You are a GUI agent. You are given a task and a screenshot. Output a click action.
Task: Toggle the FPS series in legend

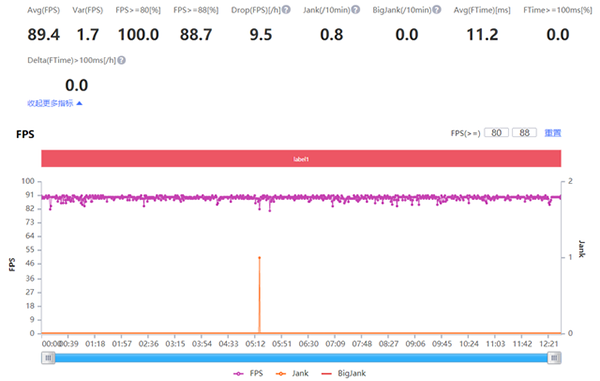248,373
